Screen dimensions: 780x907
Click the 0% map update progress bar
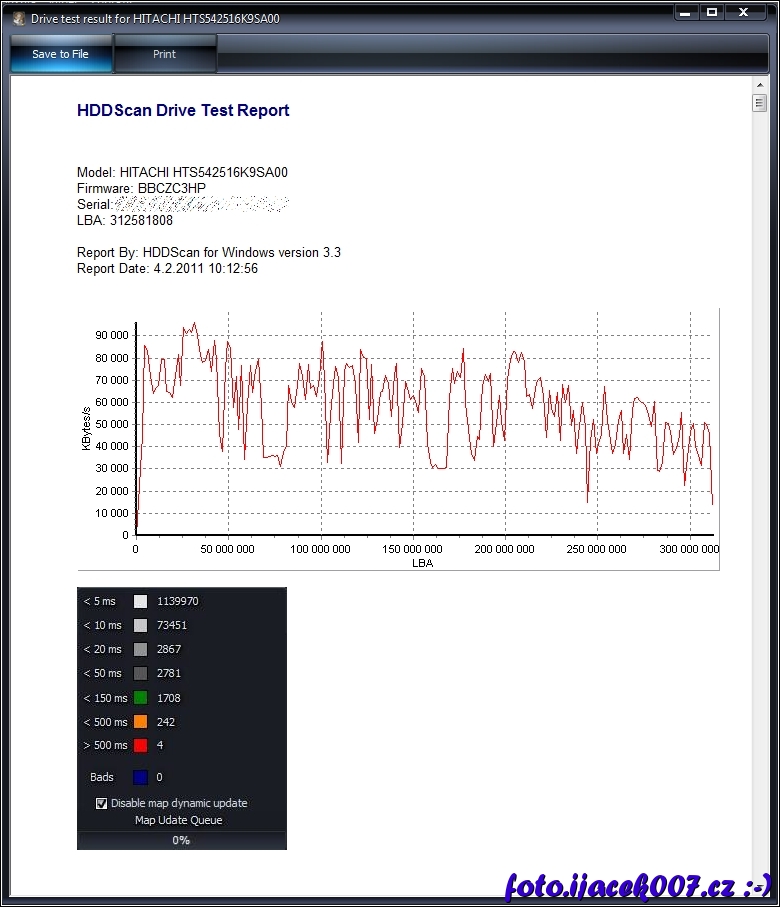click(181, 840)
